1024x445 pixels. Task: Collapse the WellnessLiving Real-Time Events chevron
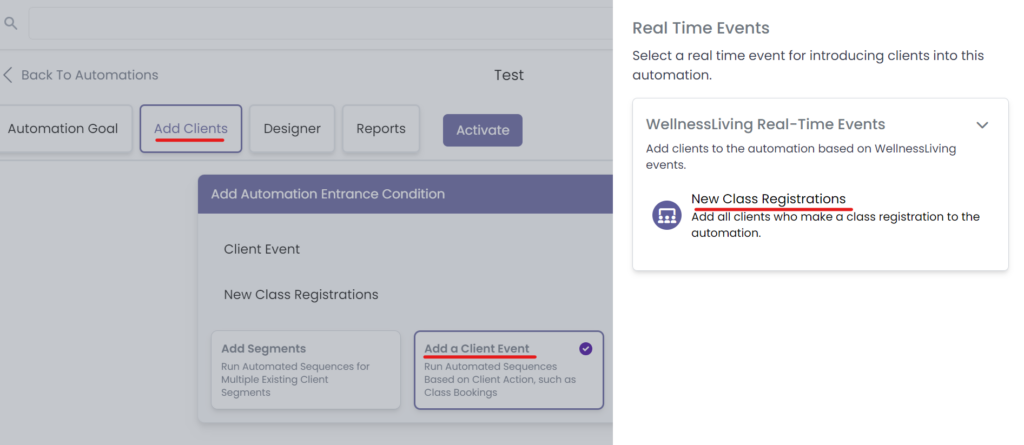(982, 125)
